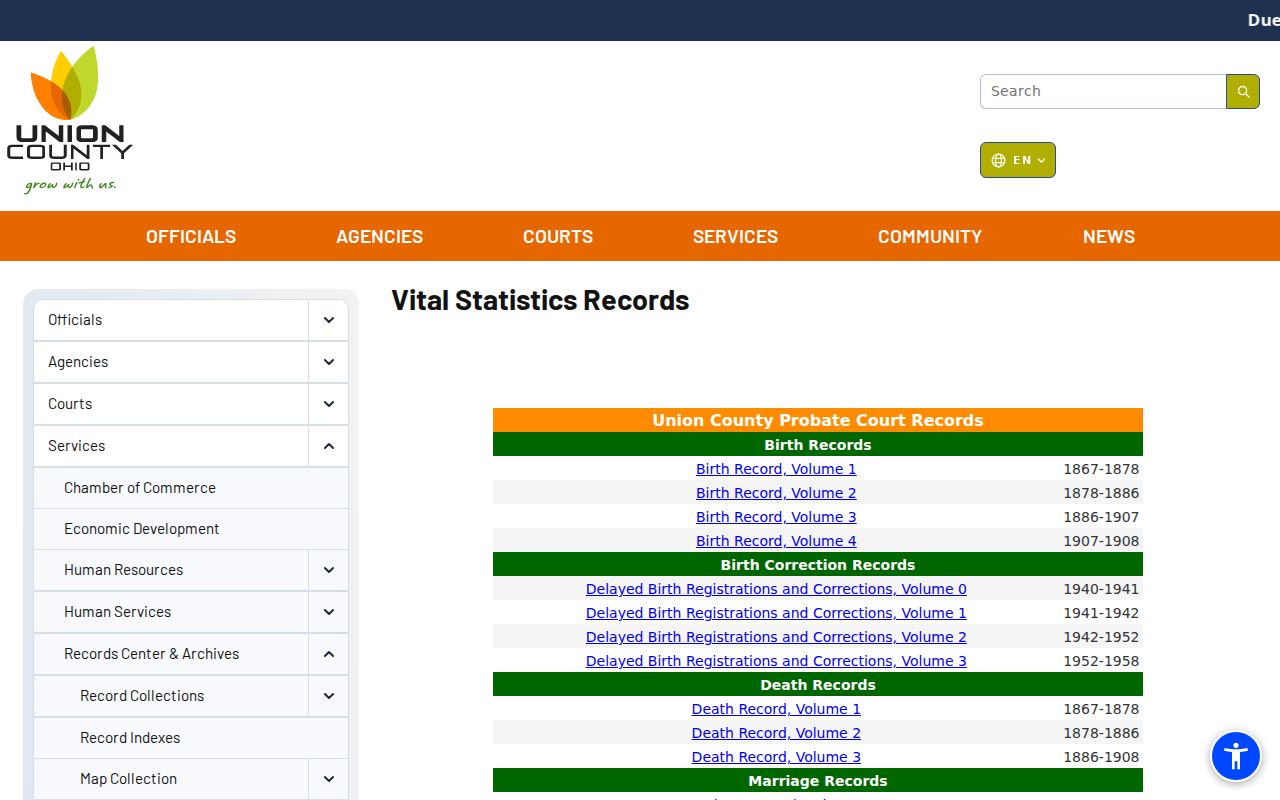Open Delayed Birth Registrations, Volume 0
1280x800 pixels.
776,589
